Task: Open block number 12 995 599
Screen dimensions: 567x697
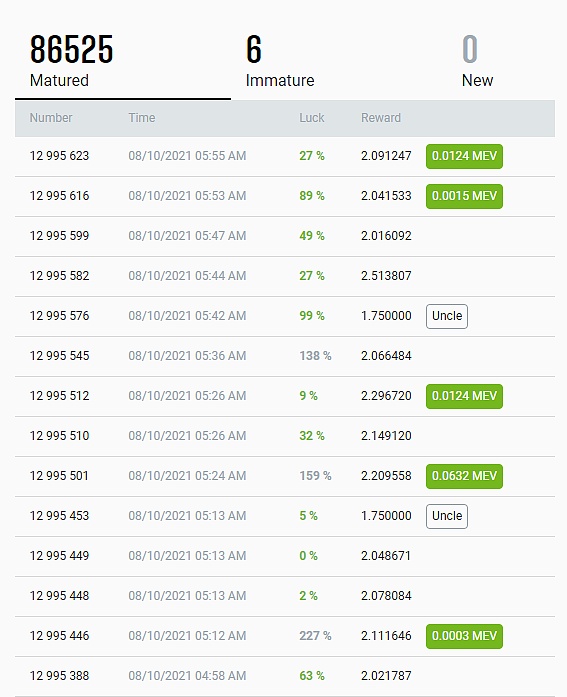Action: [x=60, y=236]
